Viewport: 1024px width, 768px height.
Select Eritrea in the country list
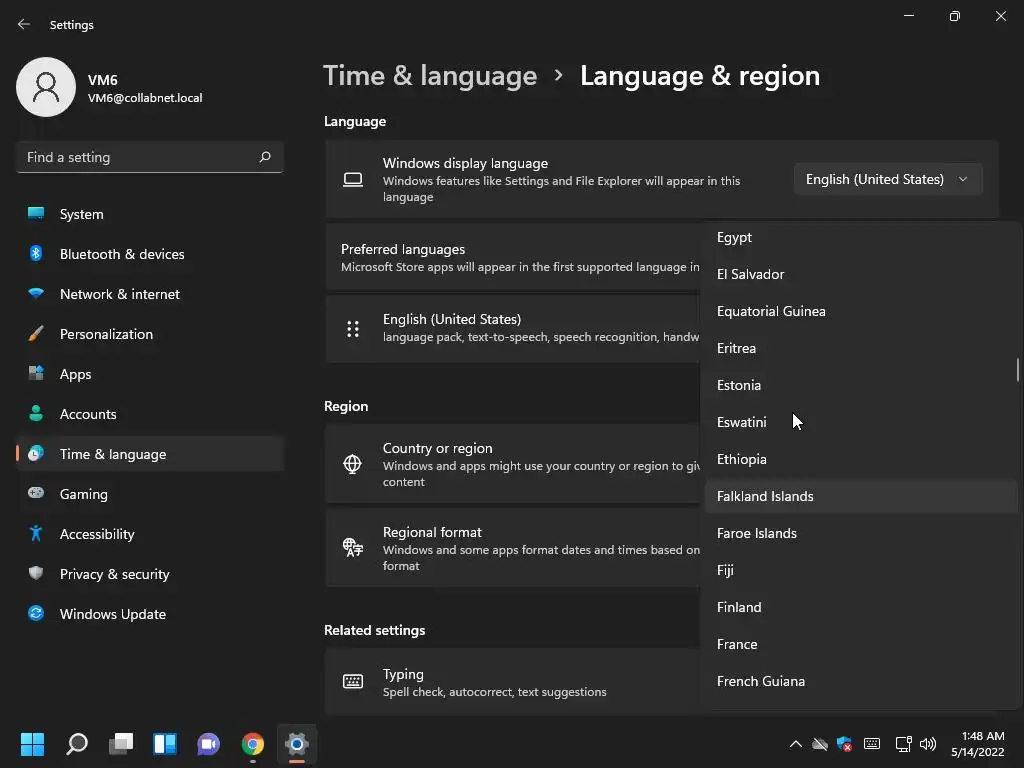click(861, 348)
